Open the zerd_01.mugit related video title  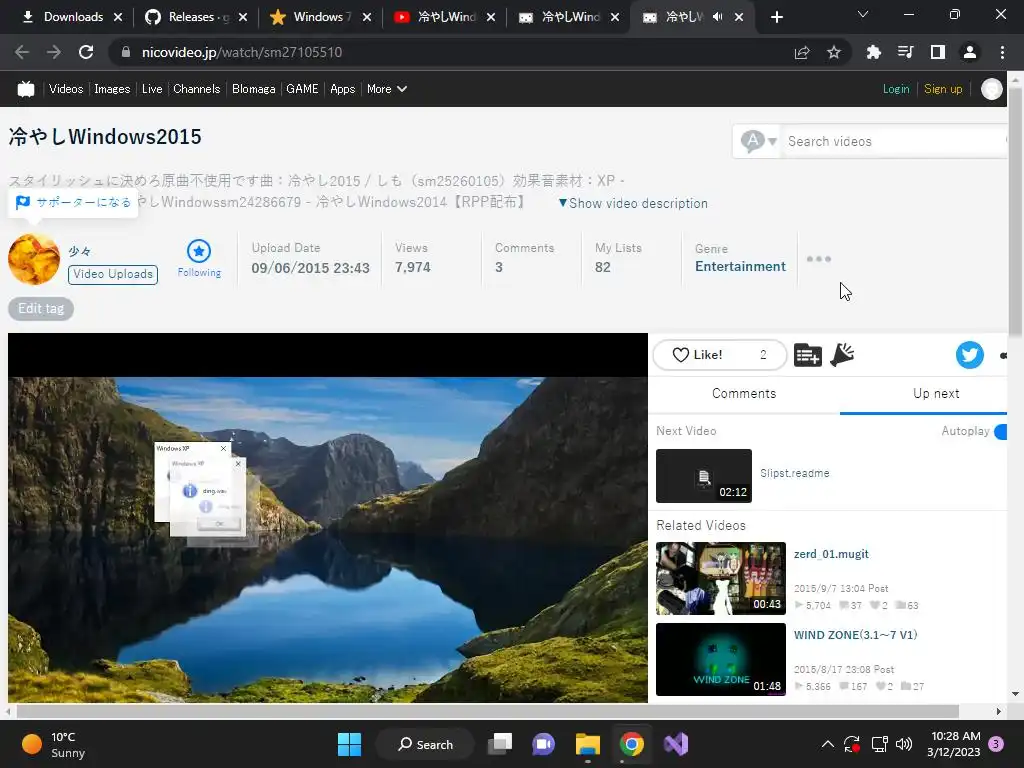(x=831, y=554)
